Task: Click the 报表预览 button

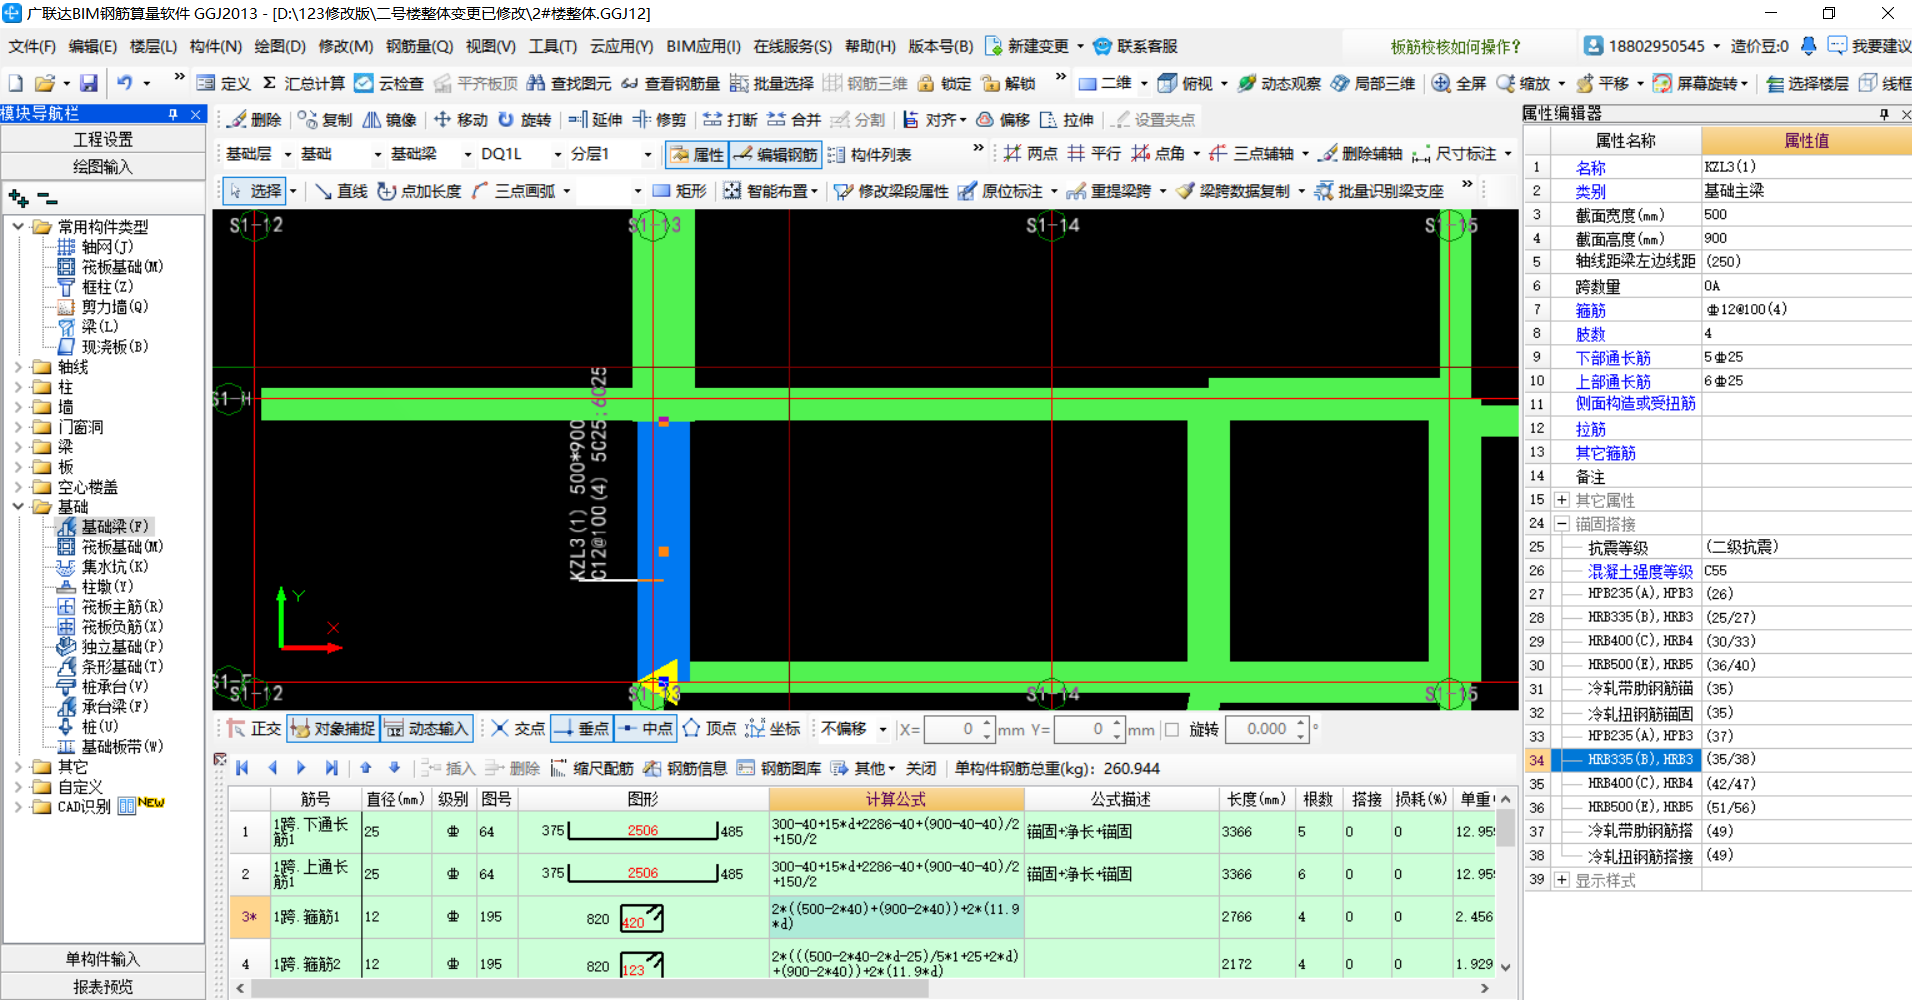Action: (x=103, y=987)
